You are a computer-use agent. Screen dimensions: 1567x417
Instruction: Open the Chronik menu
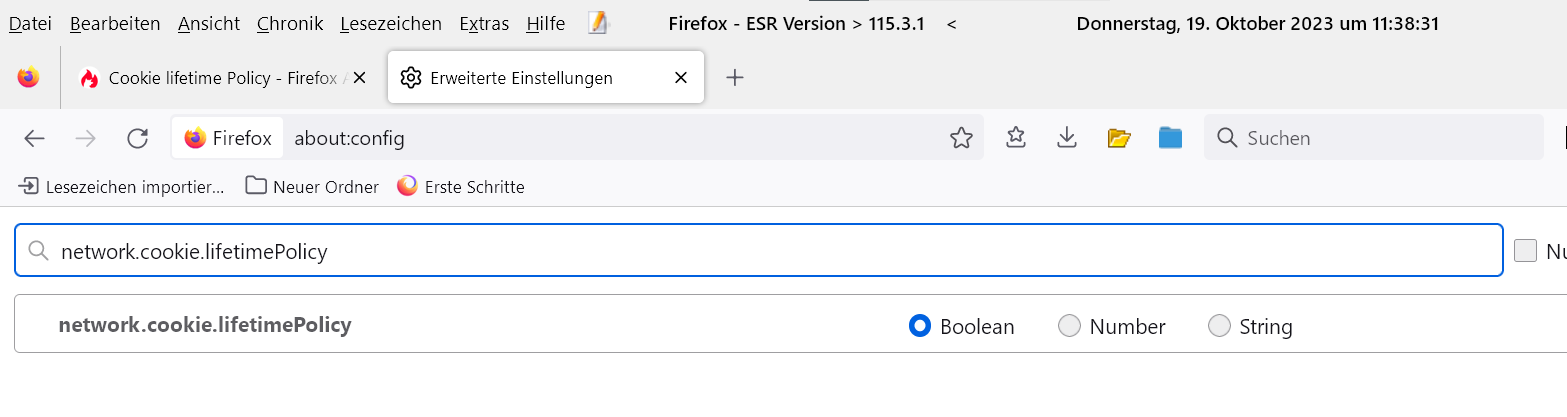click(290, 23)
